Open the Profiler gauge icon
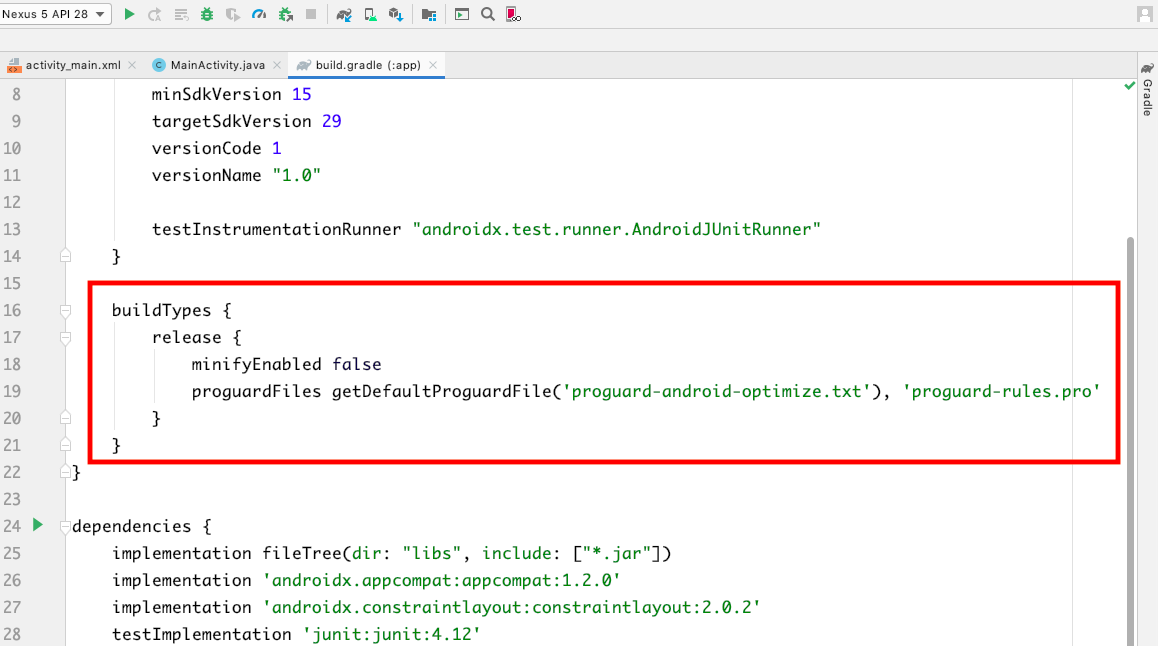1158x646 pixels. (259, 14)
